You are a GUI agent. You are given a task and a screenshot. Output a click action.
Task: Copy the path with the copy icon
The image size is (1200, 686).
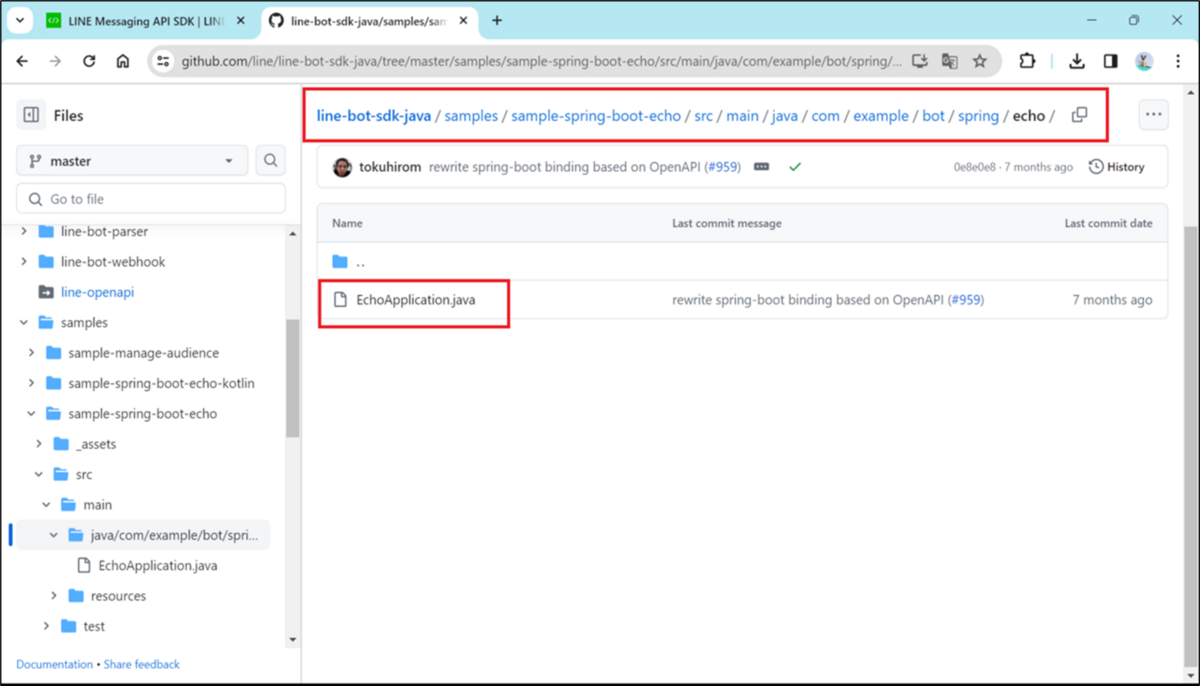1079,115
